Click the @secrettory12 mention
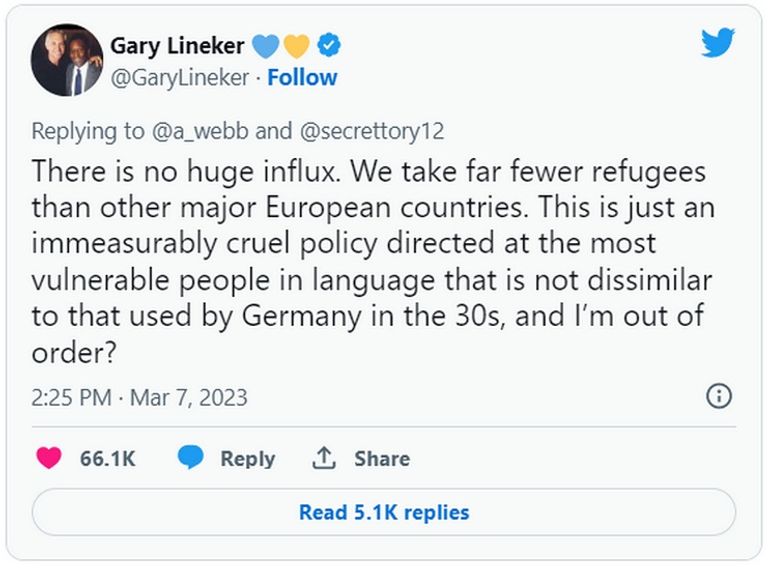 (x=371, y=131)
